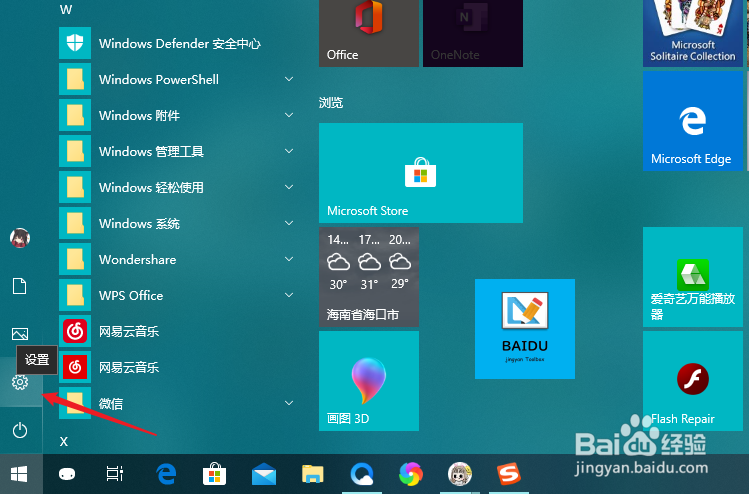
Task: Launch the Flash Repair tile
Action: (693, 381)
